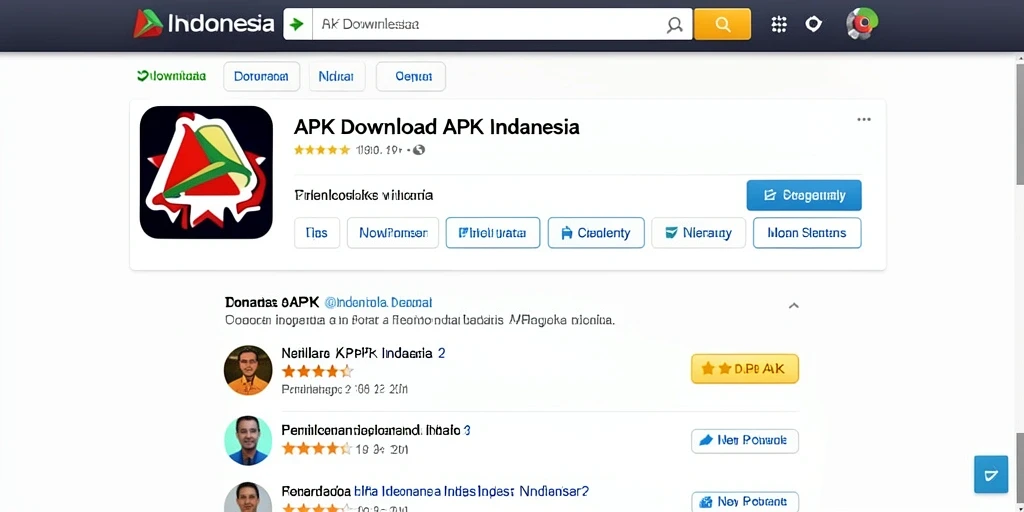Select the green 'Downlitada' tab
This screenshot has height=512, width=1024.
pos(172,76)
